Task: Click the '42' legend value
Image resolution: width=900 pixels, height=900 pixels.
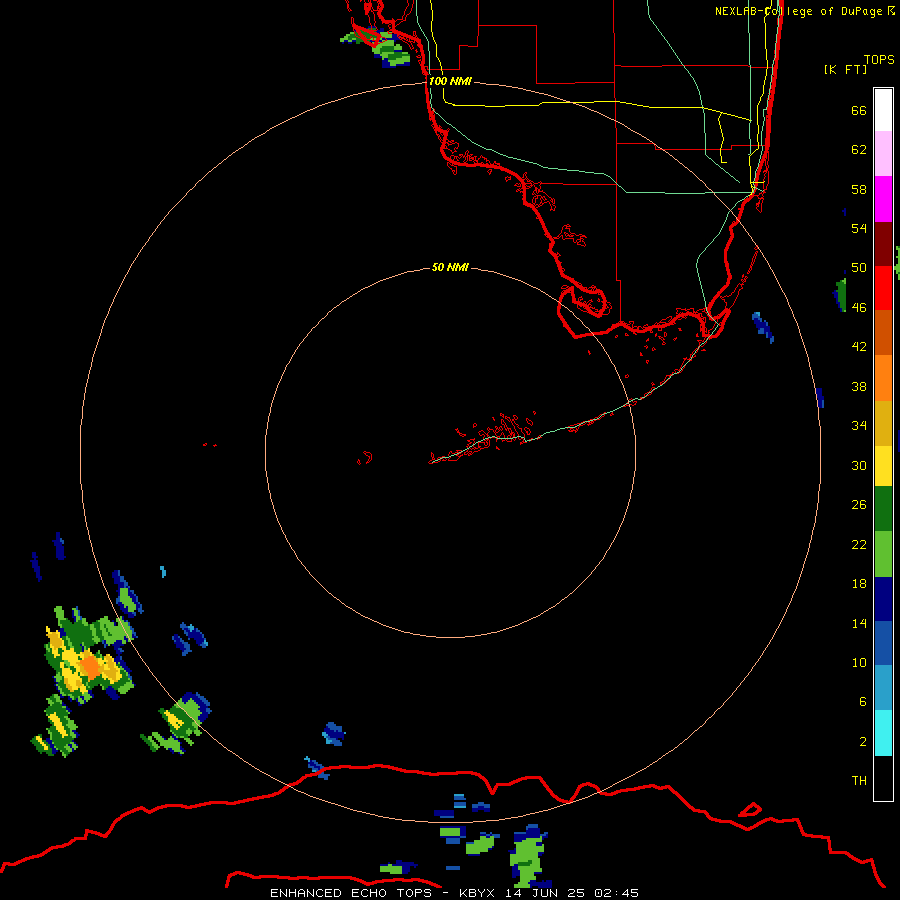Action: (859, 346)
